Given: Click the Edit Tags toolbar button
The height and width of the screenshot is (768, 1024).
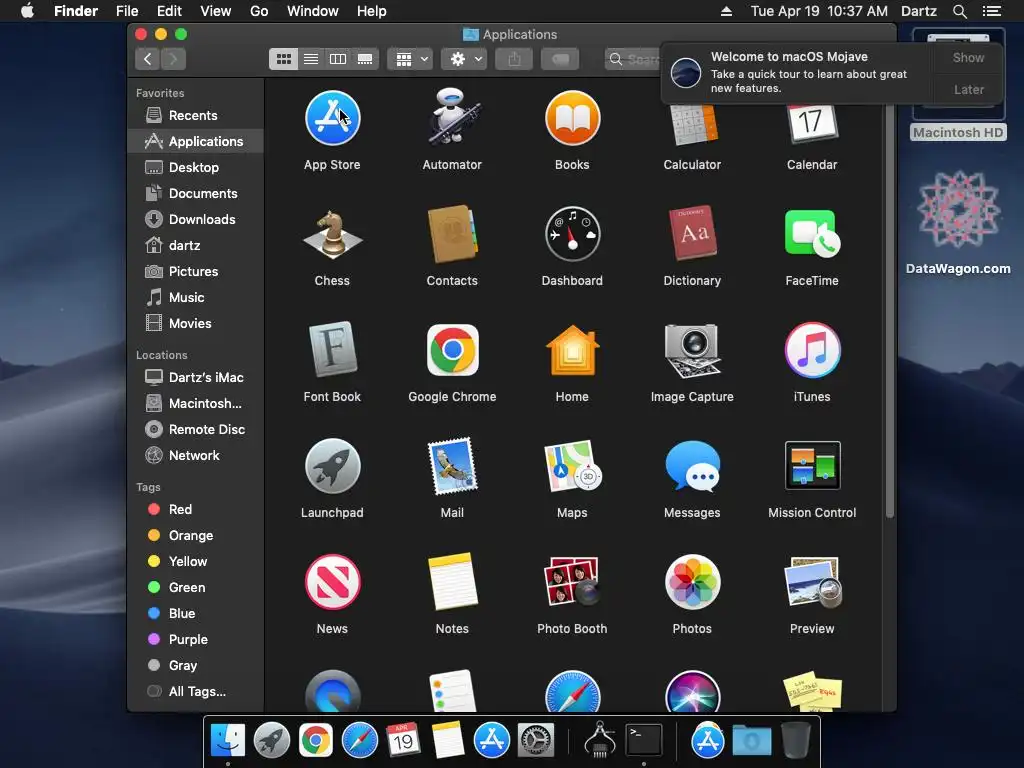Looking at the screenshot, I should click(x=560, y=59).
